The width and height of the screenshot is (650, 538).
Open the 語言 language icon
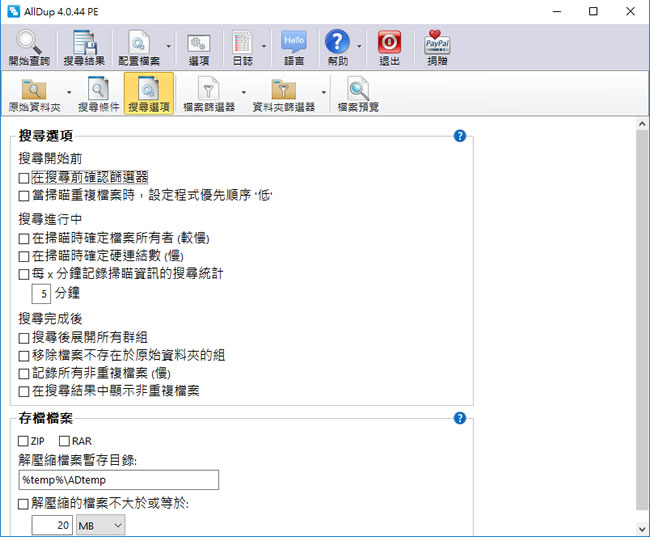[294, 48]
